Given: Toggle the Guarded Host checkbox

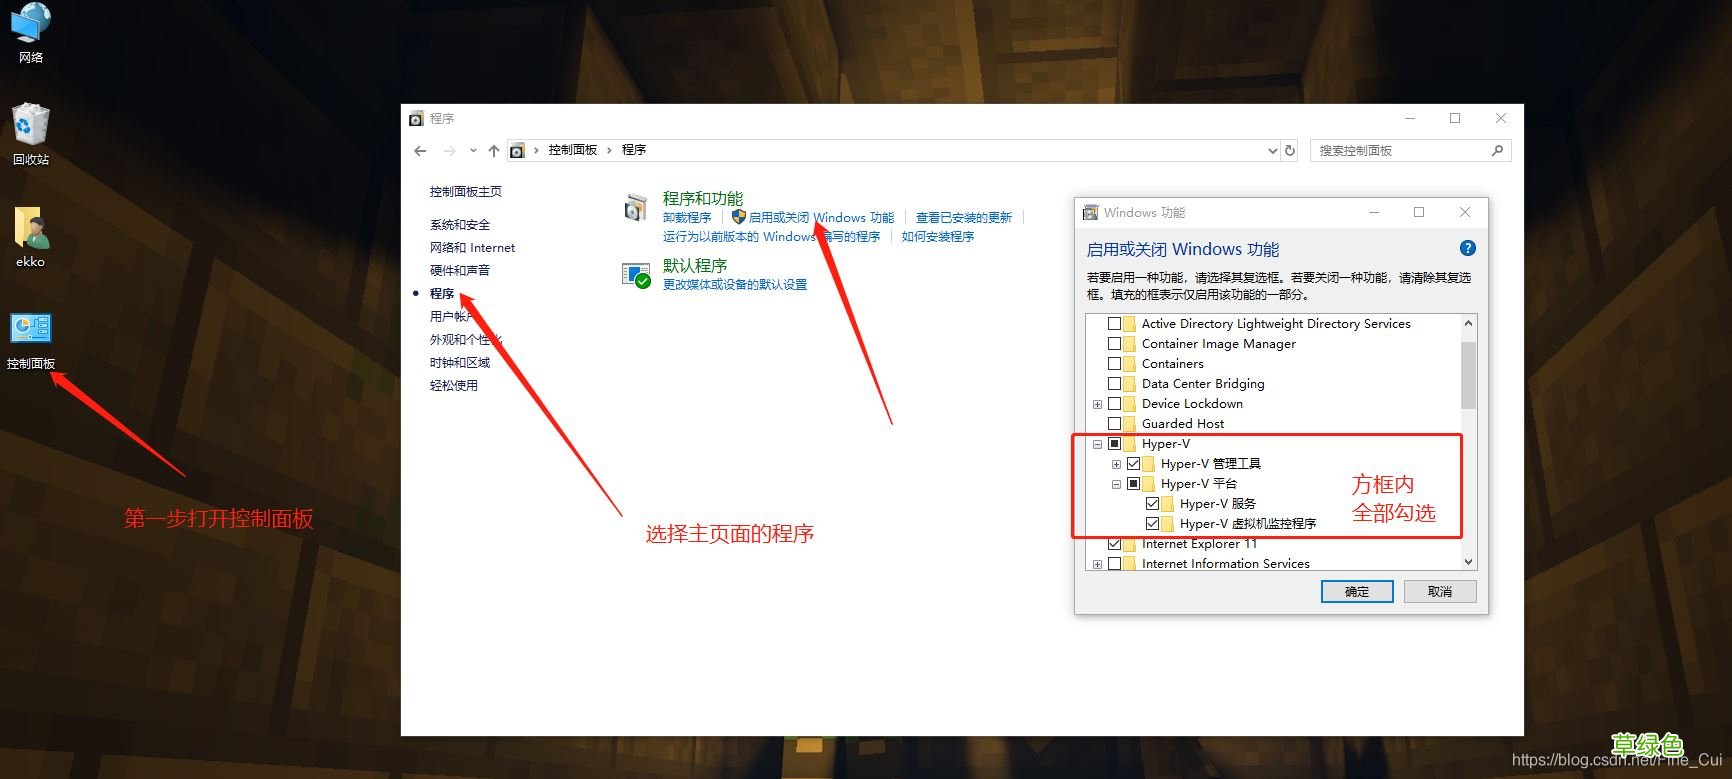Looking at the screenshot, I should tap(1114, 424).
